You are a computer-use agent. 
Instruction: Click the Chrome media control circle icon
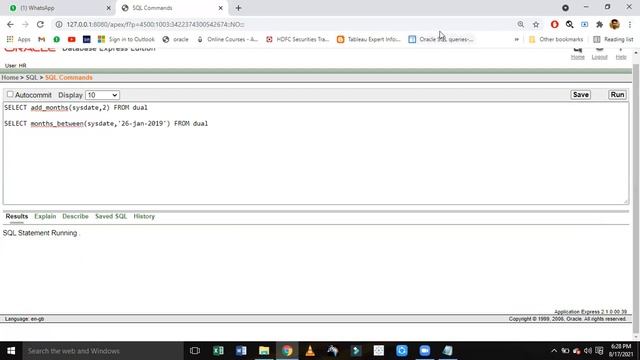click(x=565, y=8)
